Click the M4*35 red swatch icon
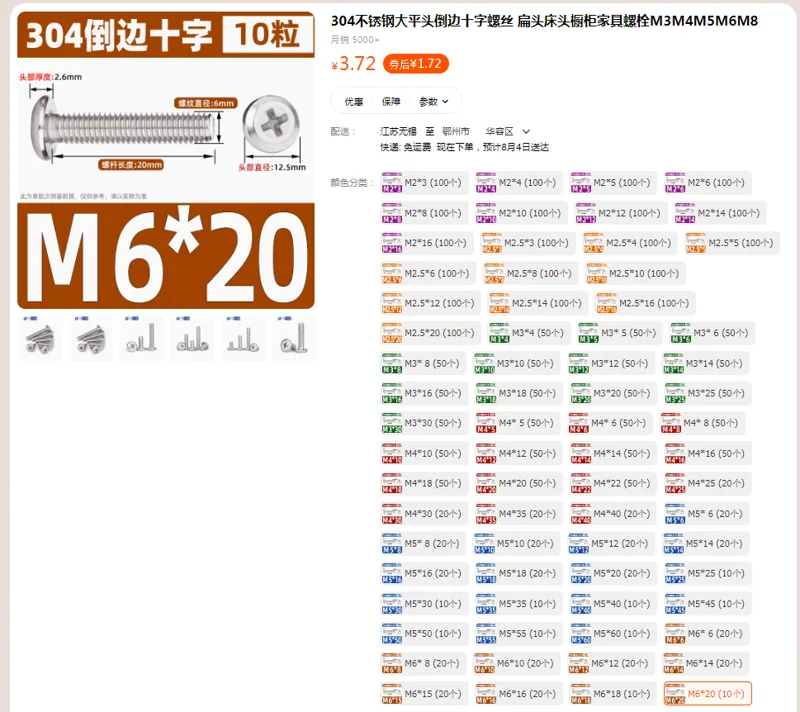This screenshot has width=800, height=712. pyautogui.click(x=486, y=514)
